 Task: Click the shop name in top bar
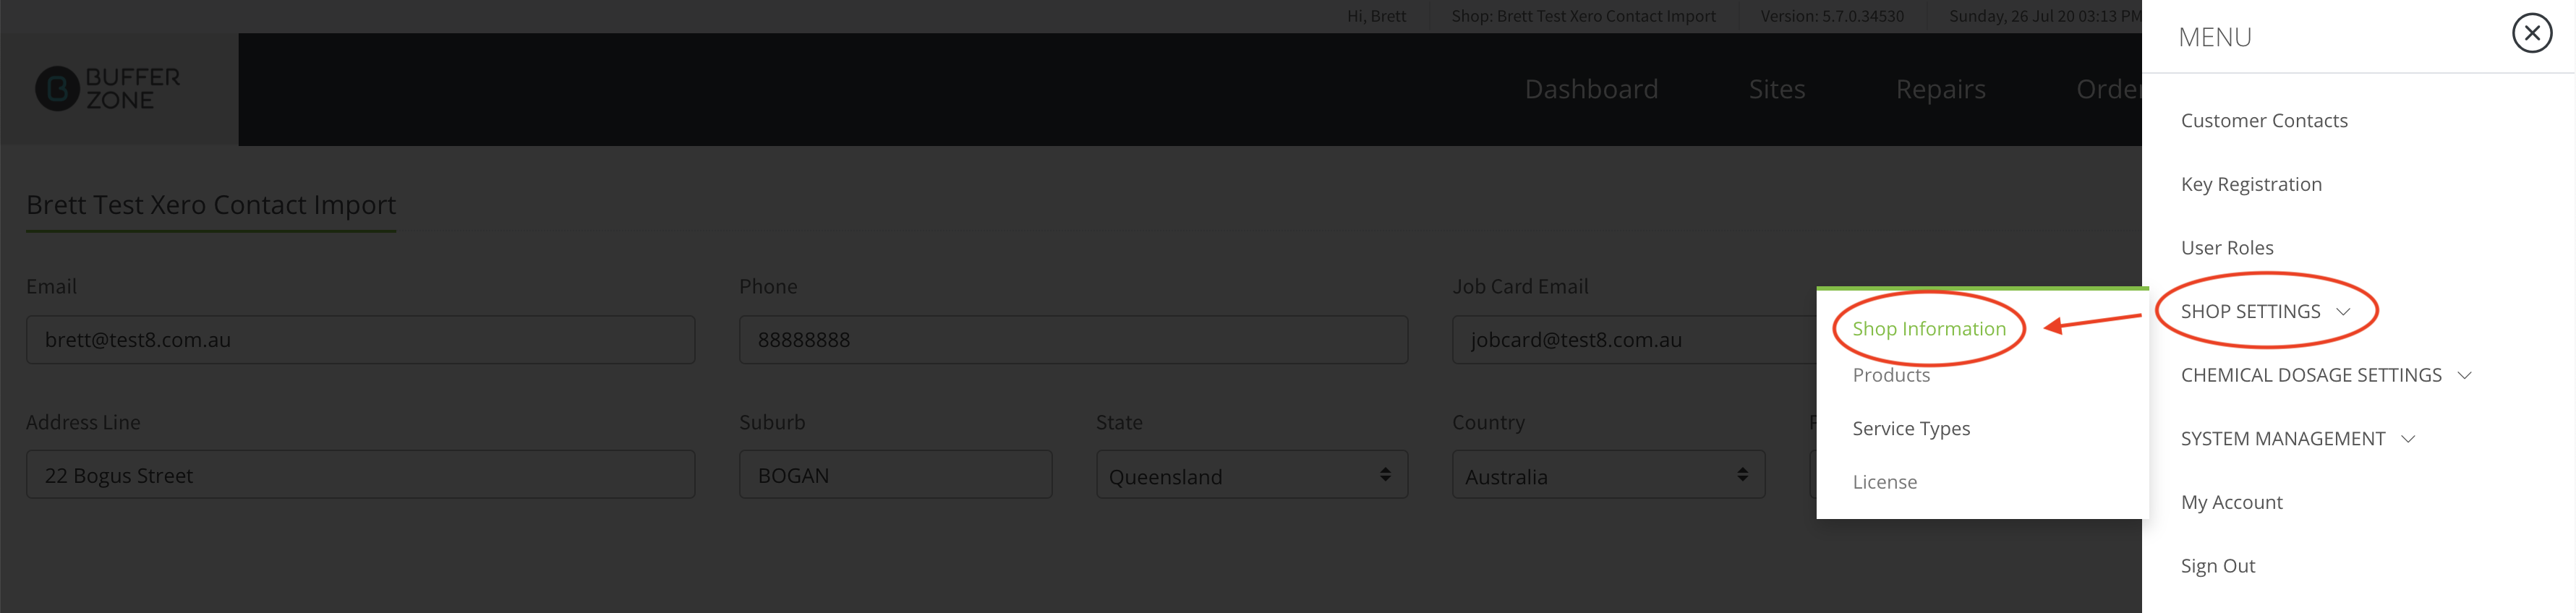coord(1583,16)
